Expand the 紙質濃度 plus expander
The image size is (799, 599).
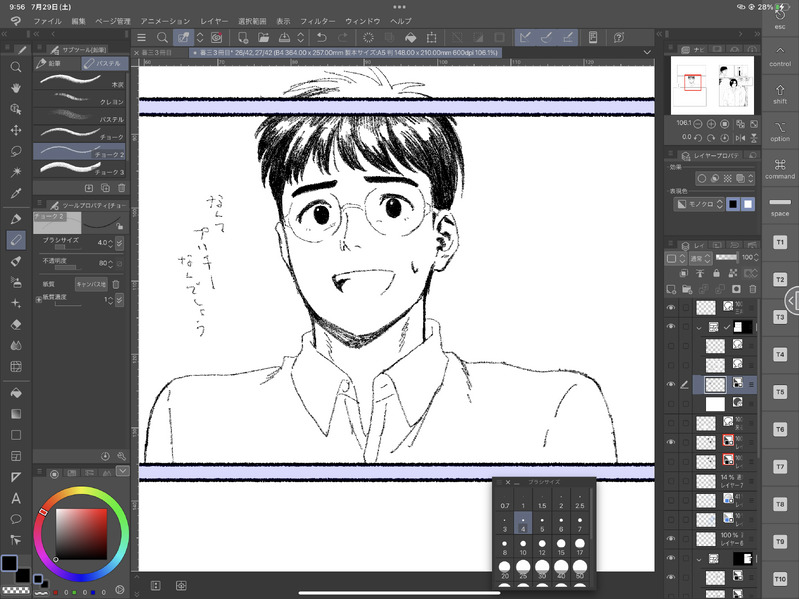[x=39, y=300]
